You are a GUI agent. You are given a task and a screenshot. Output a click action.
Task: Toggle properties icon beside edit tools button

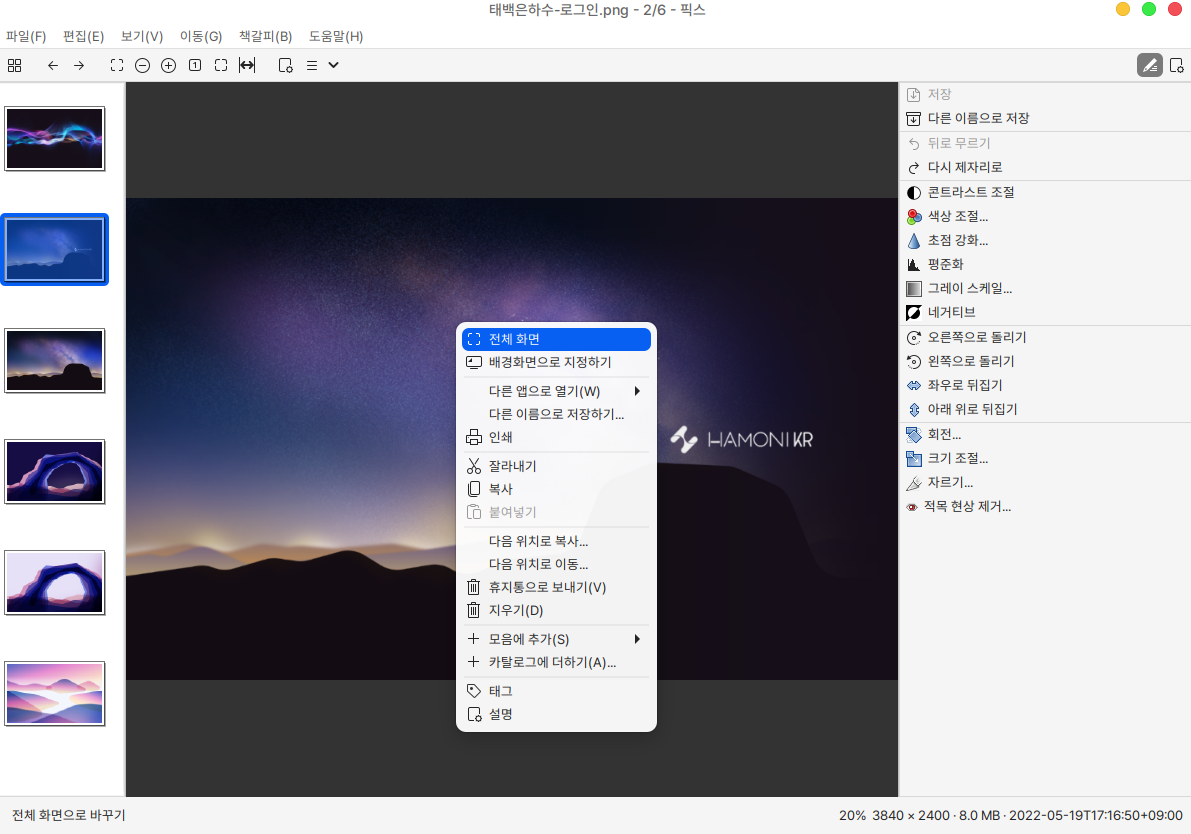pos(1177,65)
